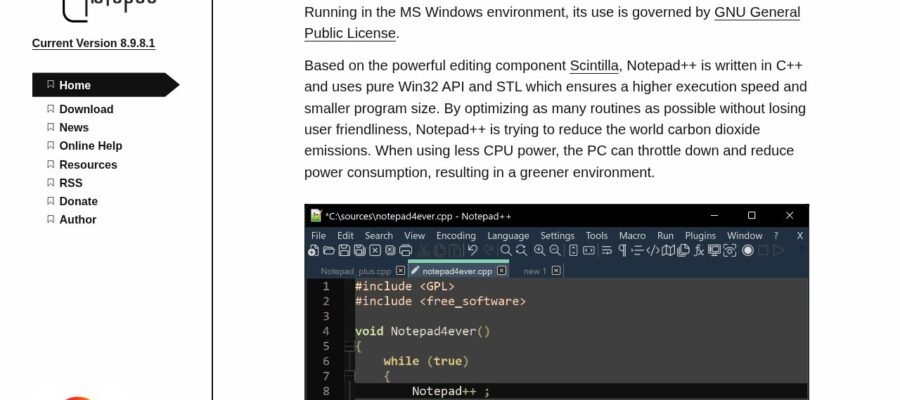900x400 pixels.
Task: Open the Online Help sidebar link
Action: pos(91,146)
